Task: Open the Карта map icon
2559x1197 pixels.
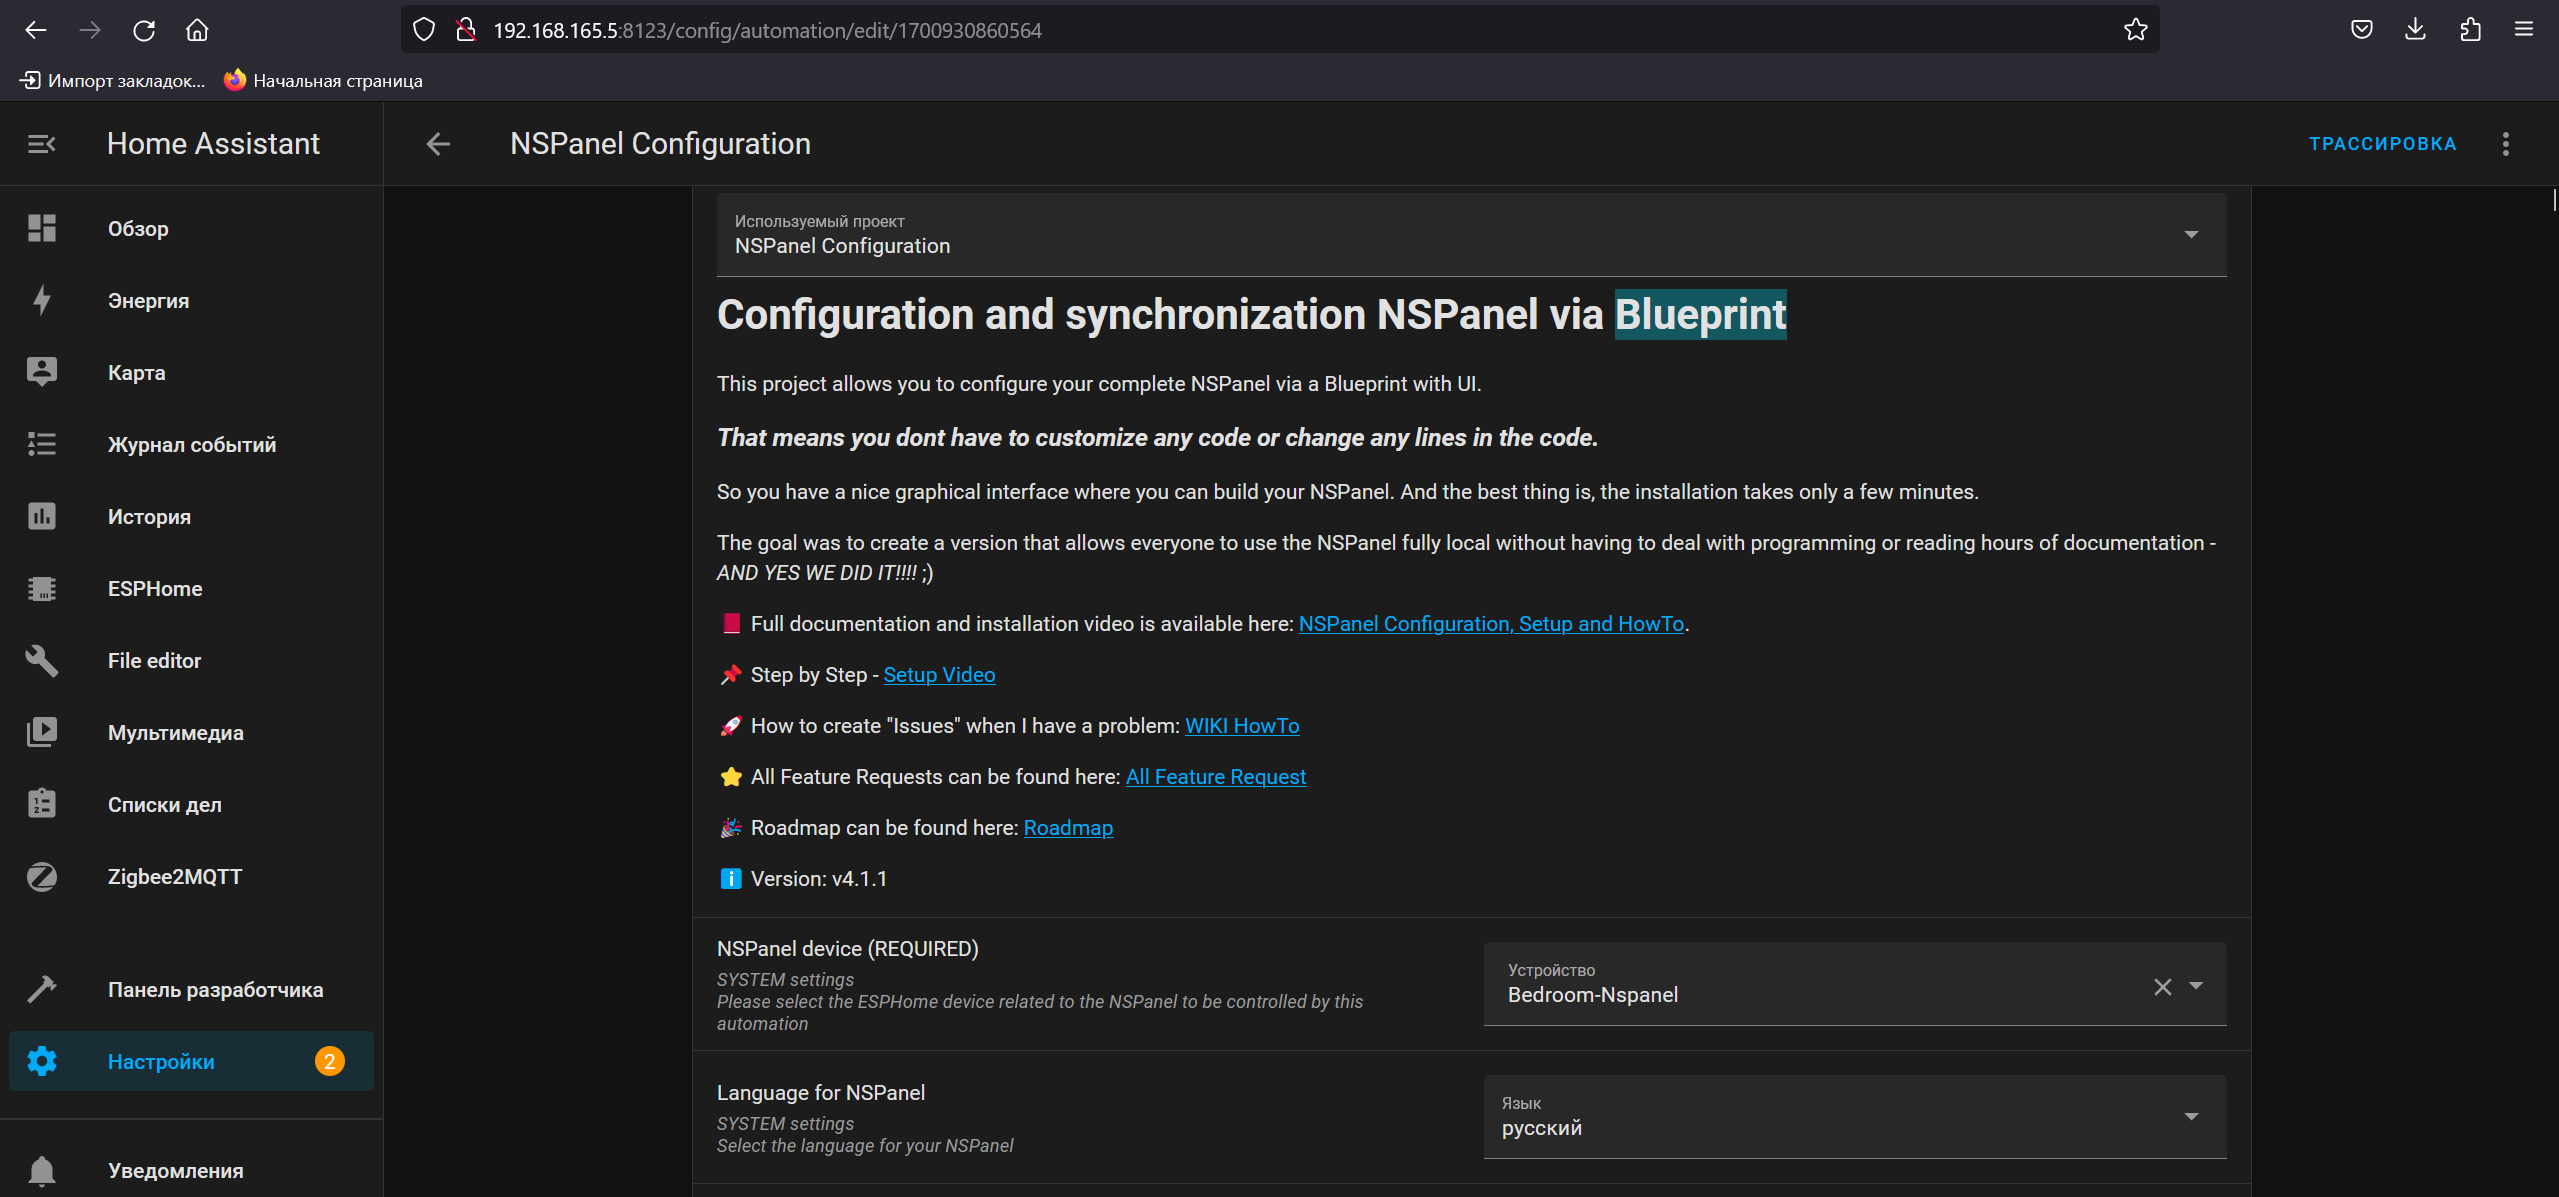Action: 42,372
